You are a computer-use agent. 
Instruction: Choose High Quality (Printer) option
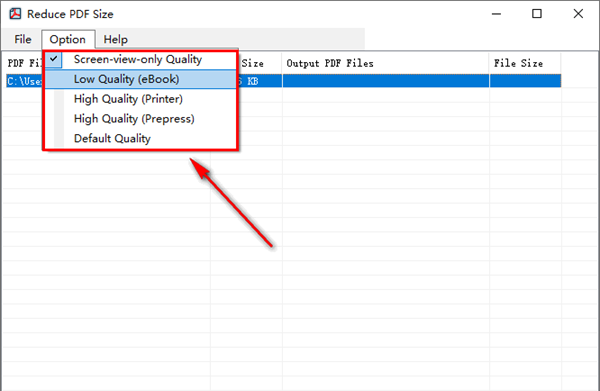(x=140, y=99)
